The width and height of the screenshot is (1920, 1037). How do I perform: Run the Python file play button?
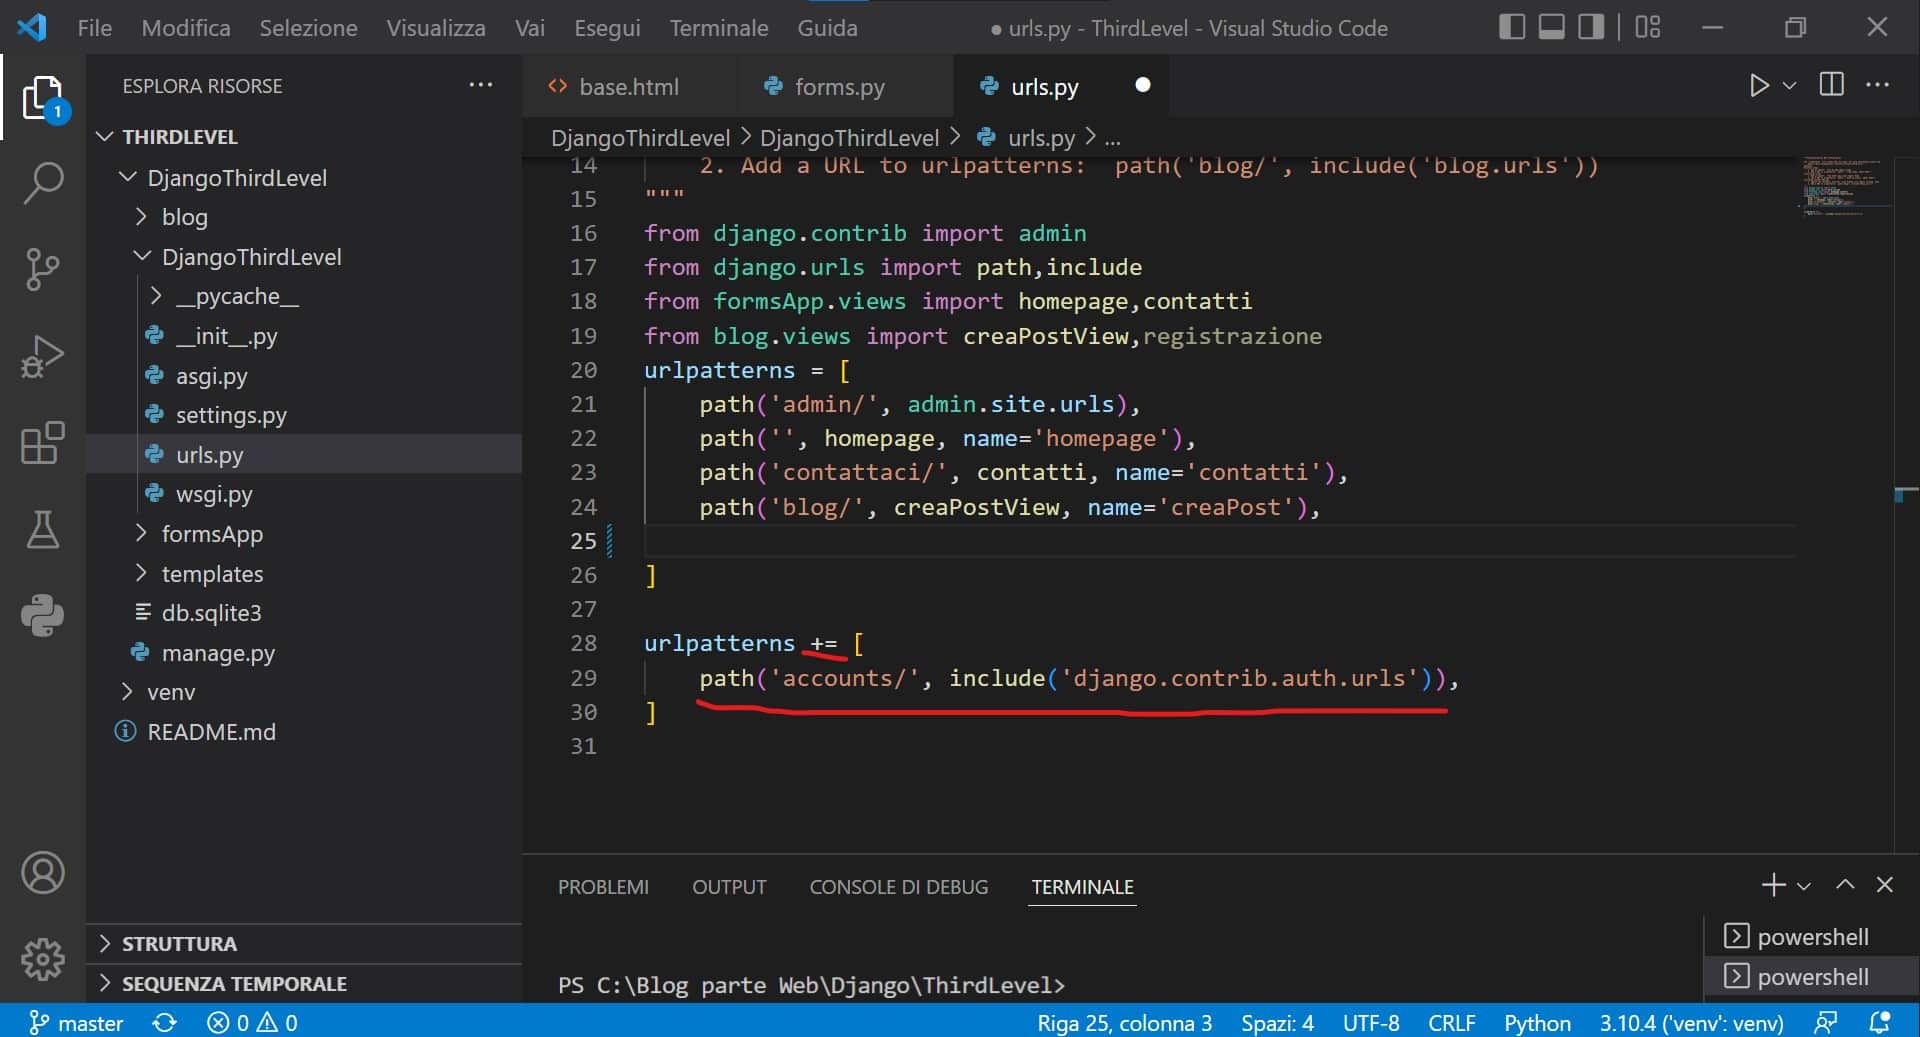[x=1758, y=86]
